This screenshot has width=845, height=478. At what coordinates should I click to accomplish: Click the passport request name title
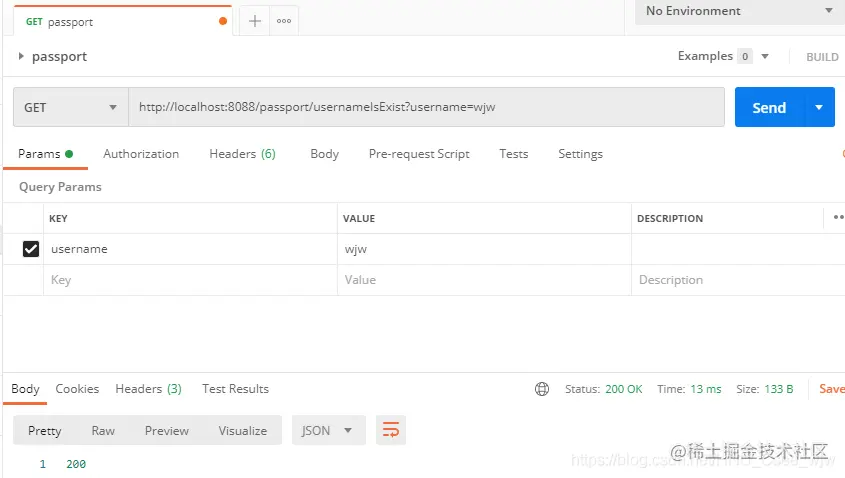(x=59, y=57)
